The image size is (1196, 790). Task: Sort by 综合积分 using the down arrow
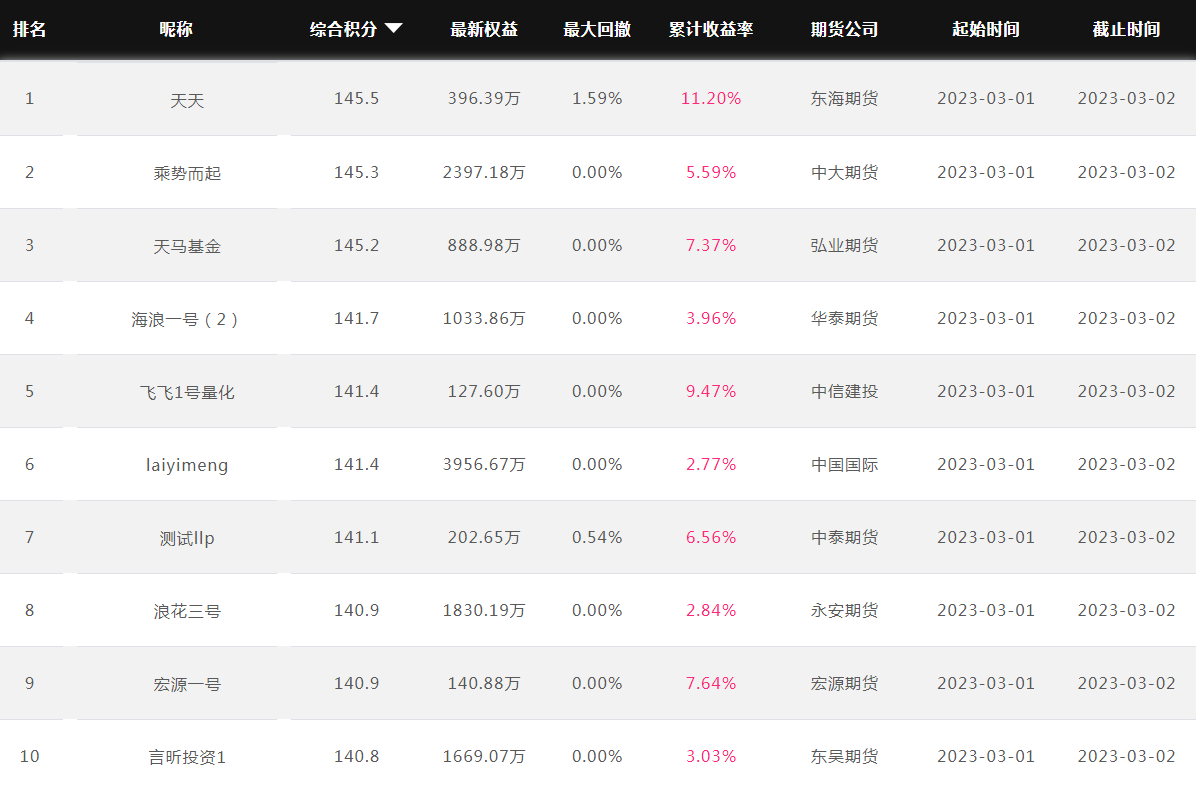click(394, 29)
